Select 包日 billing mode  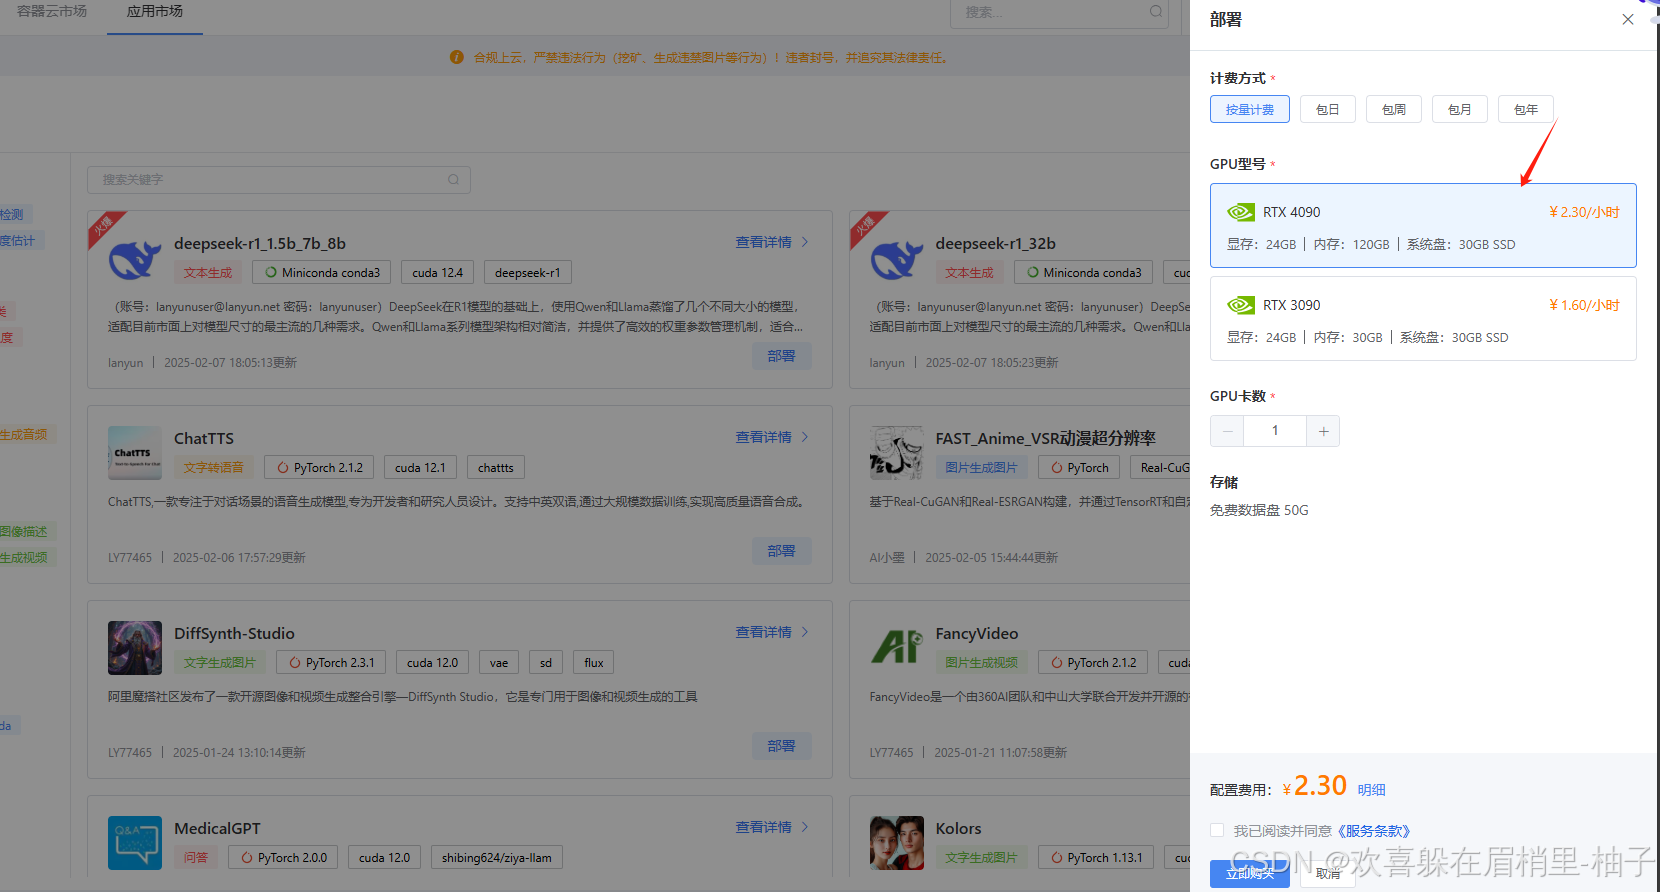(x=1328, y=109)
